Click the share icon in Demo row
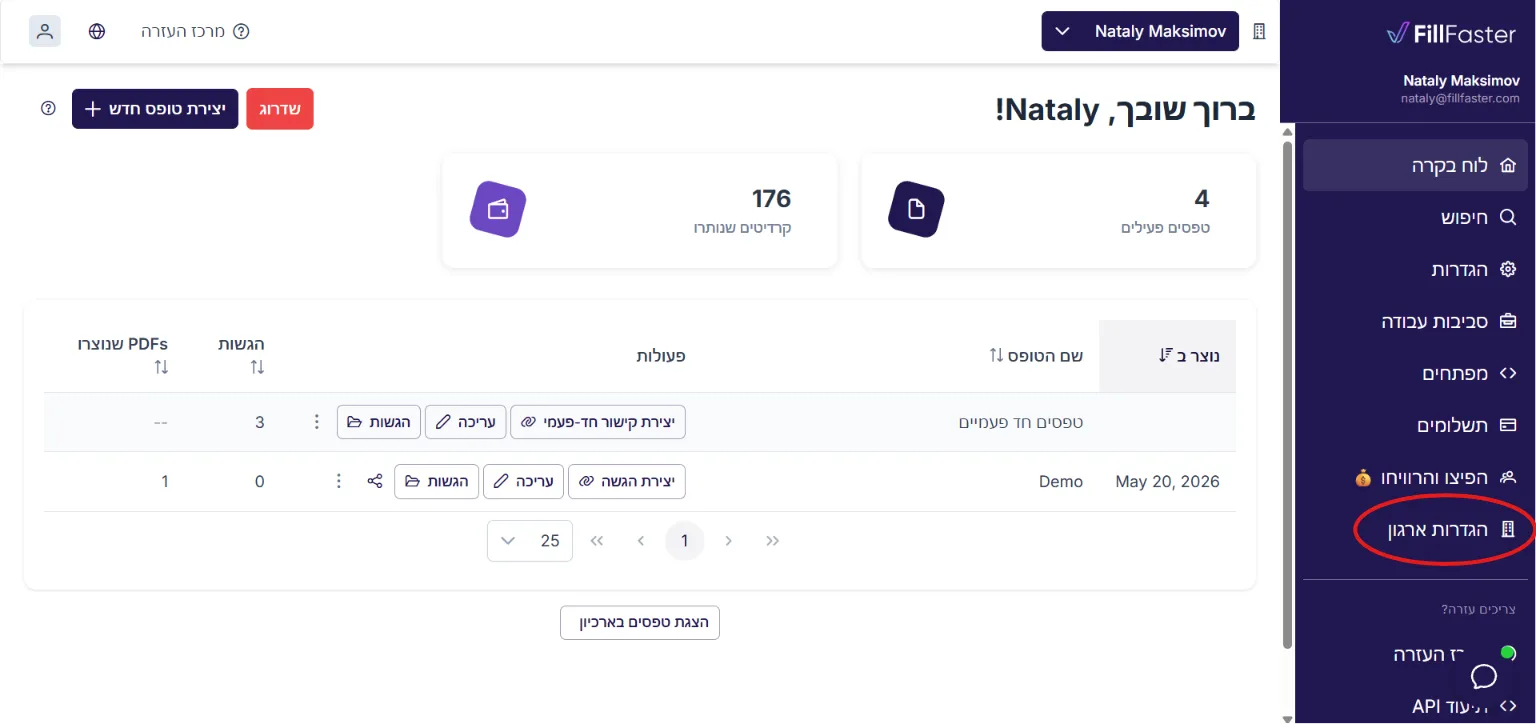1536x724 pixels. [375, 481]
